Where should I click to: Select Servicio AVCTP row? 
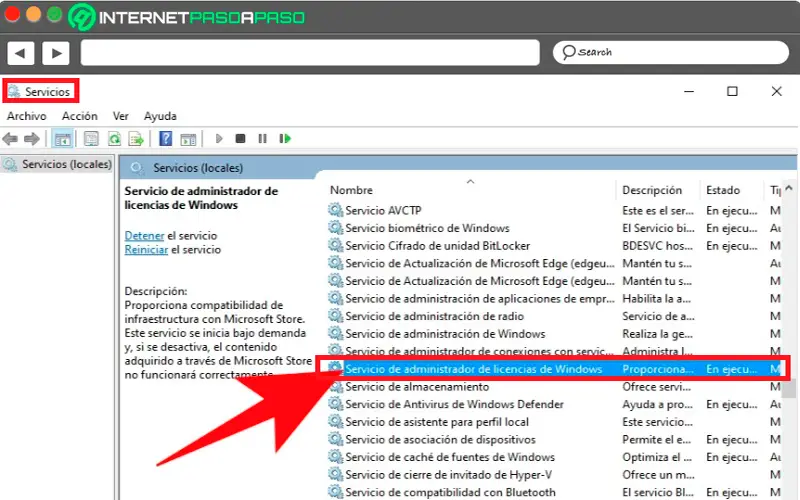(554, 210)
